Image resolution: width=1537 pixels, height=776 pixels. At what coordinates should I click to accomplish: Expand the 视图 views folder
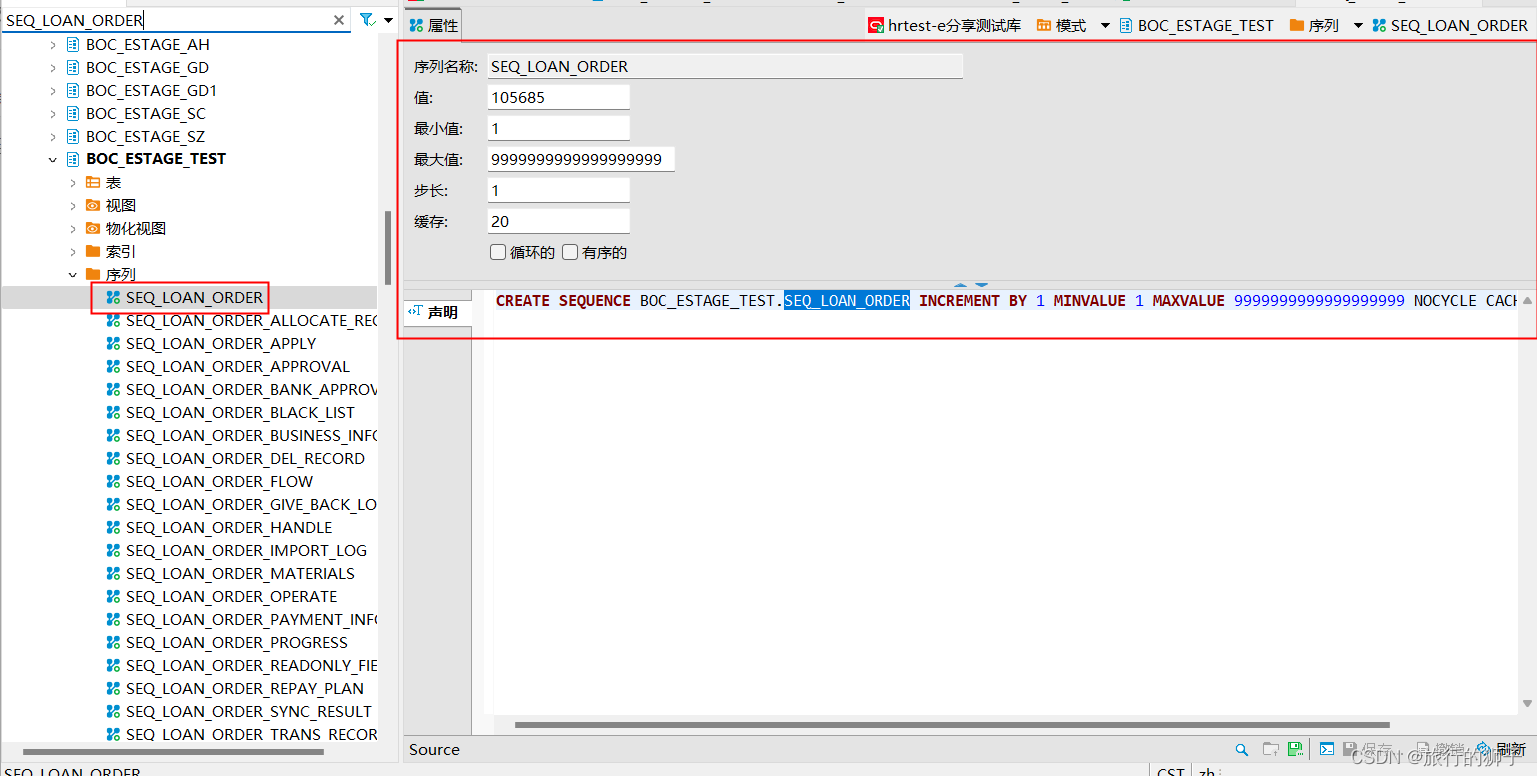pos(72,206)
